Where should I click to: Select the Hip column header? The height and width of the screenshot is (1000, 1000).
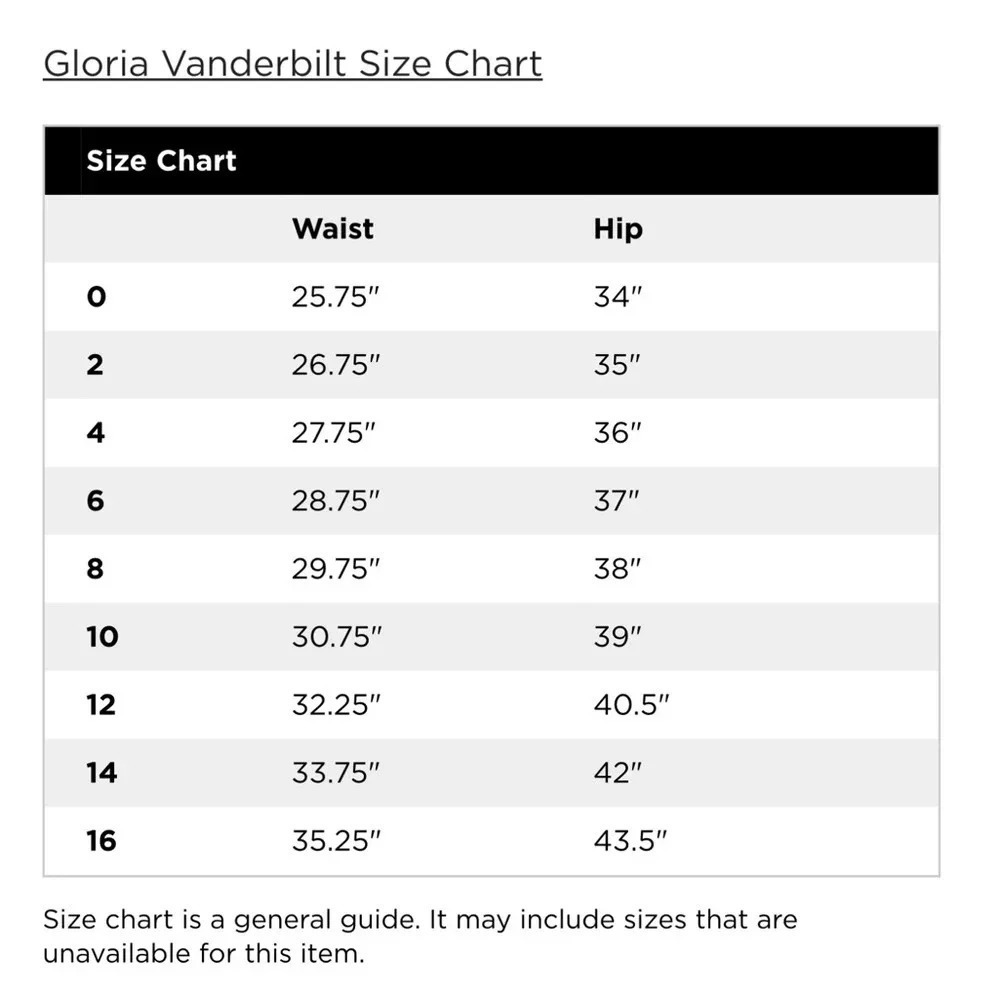point(618,229)
